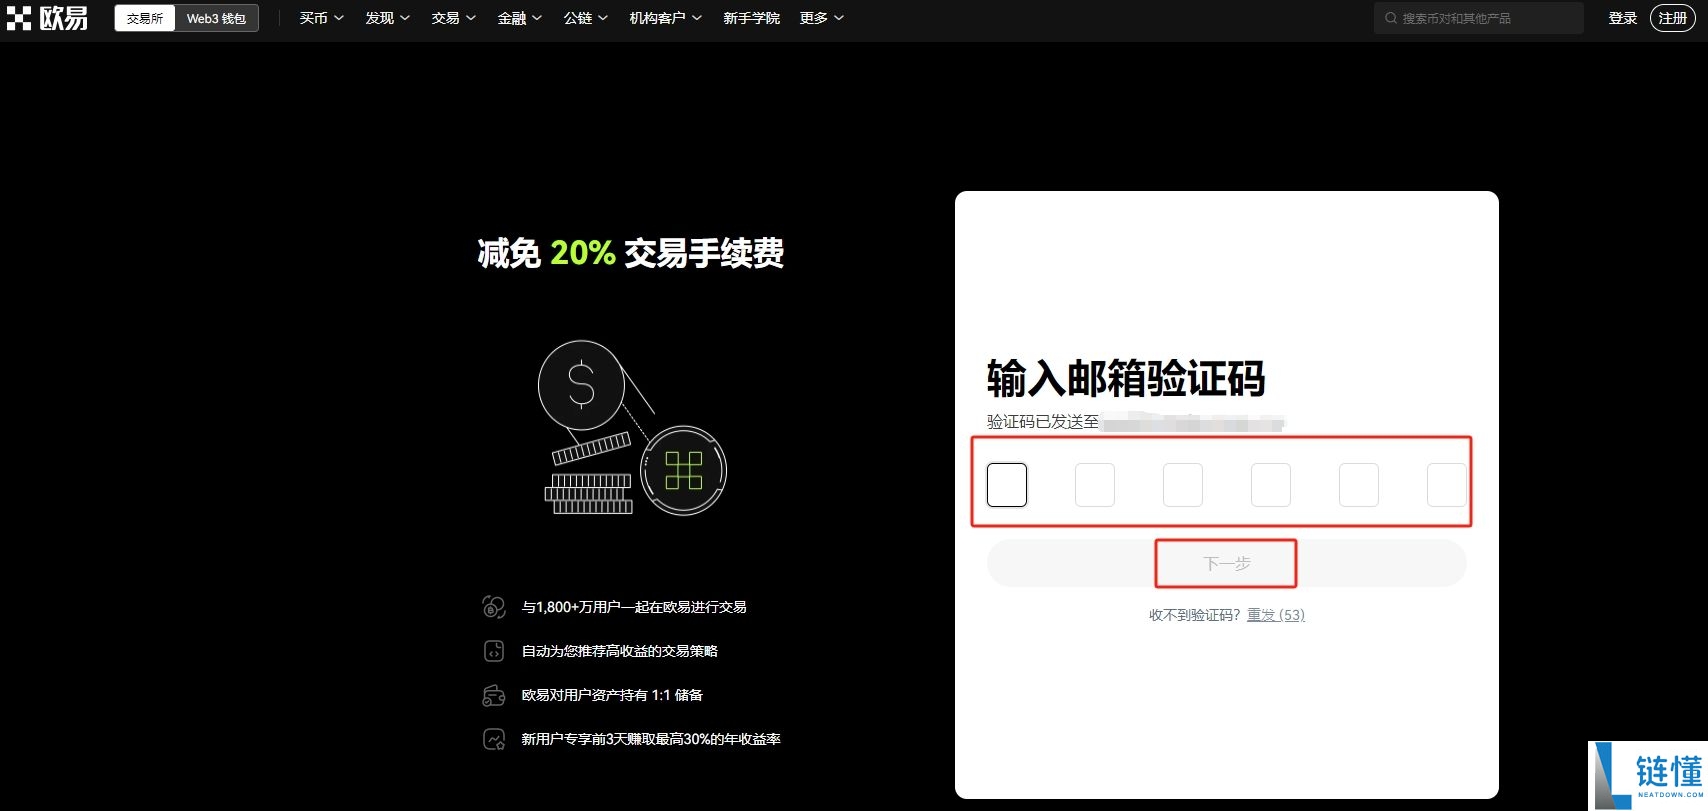Screen dimensions: 1708x811
Task: Expand the 金融 menu
Action: tap(520, 18)
